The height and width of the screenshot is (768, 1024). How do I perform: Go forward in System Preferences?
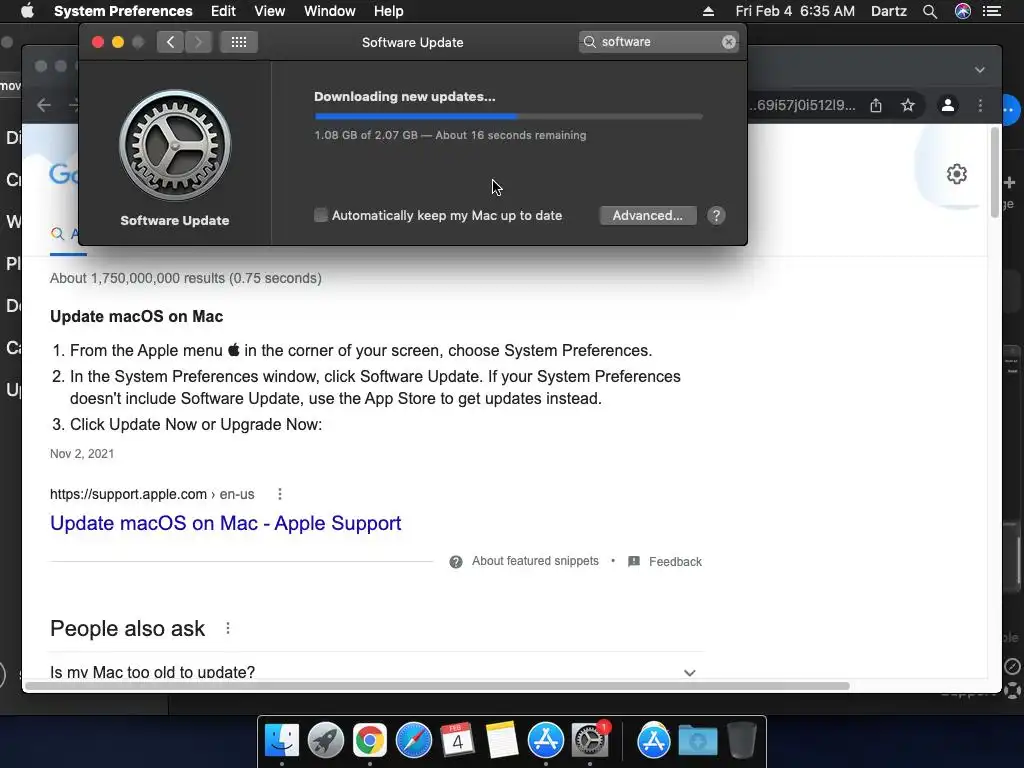pos(199,42)
